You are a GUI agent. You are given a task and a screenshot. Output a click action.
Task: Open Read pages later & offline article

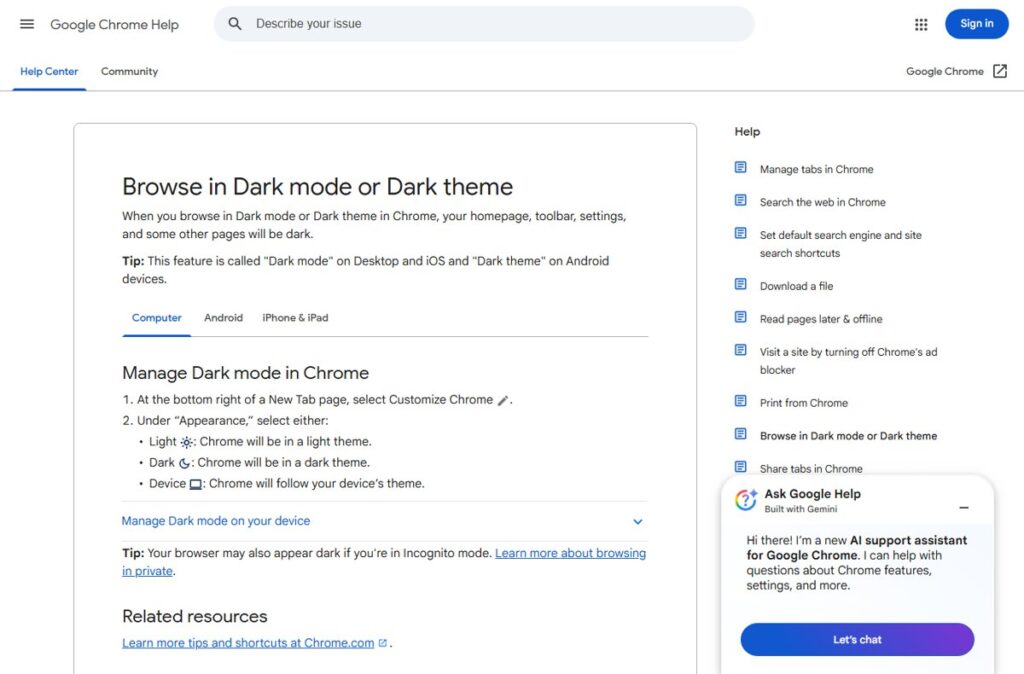(821, 319)
